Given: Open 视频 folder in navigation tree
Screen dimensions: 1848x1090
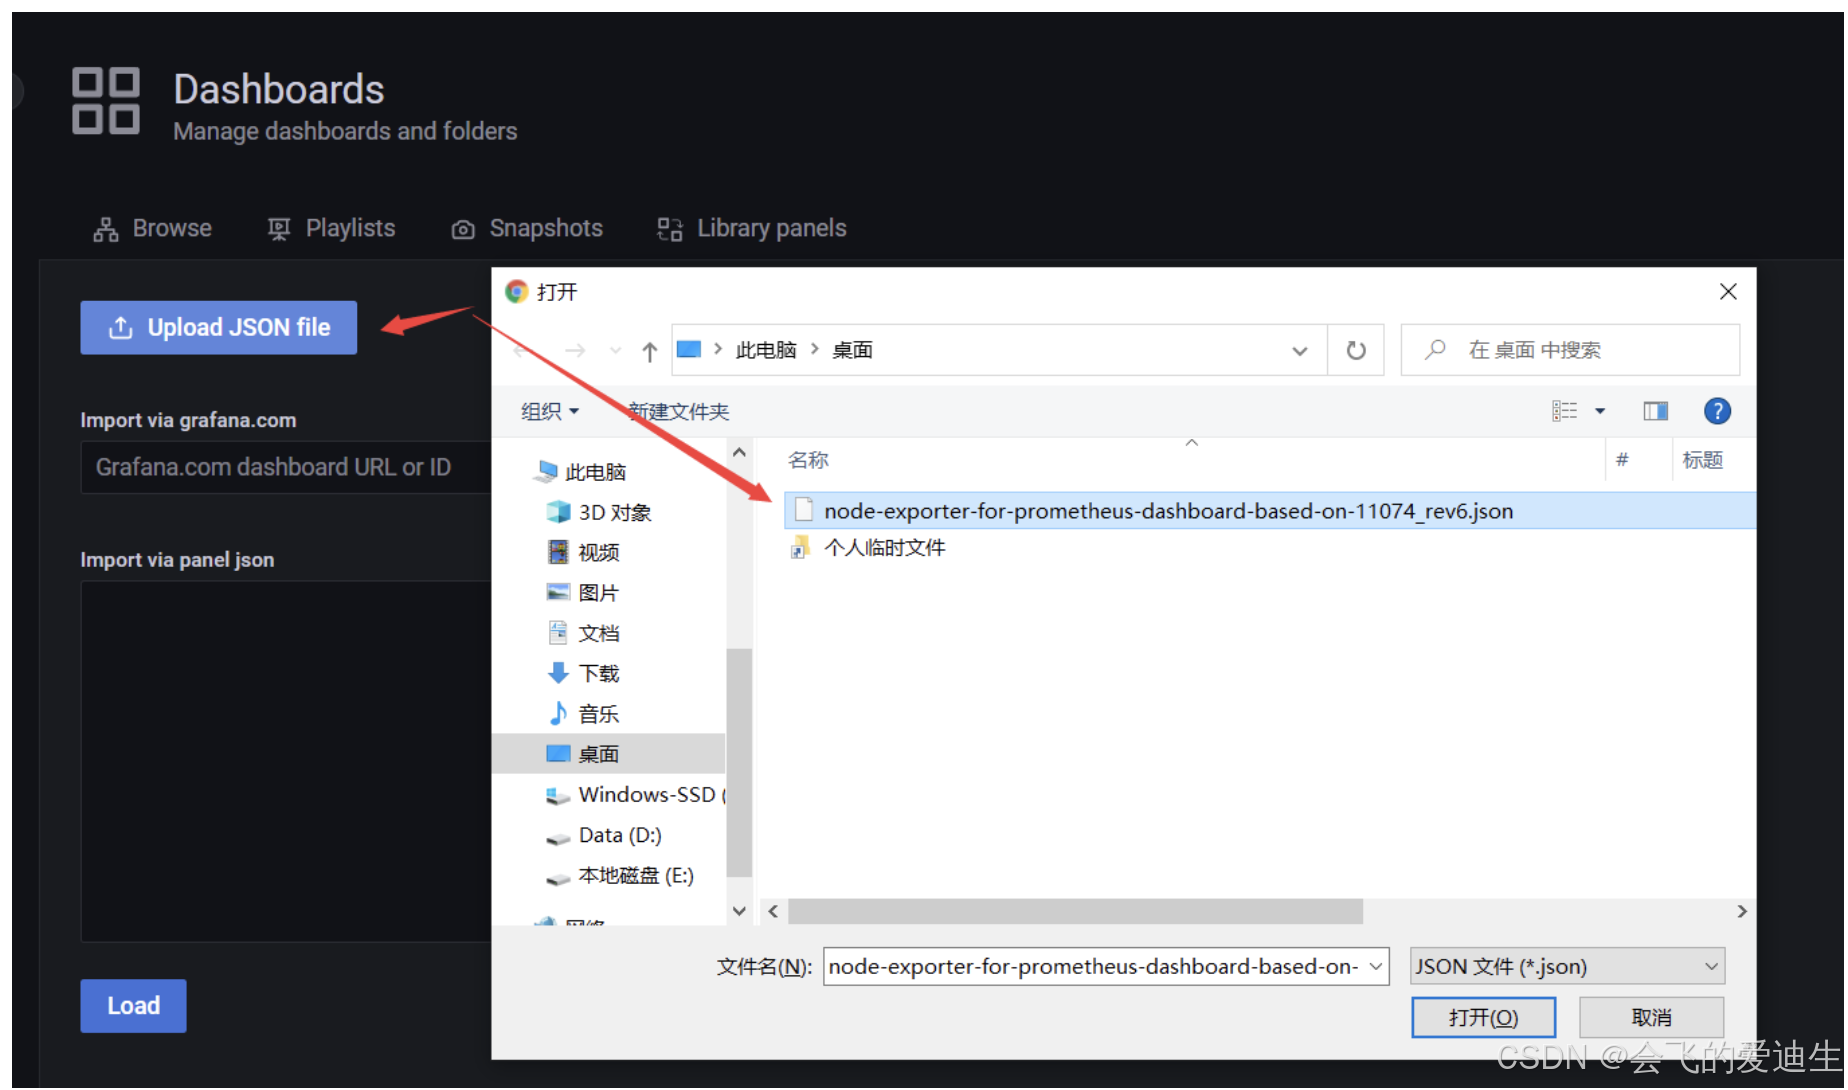Looking at the screenshot, I should click(x=583, y=552).
